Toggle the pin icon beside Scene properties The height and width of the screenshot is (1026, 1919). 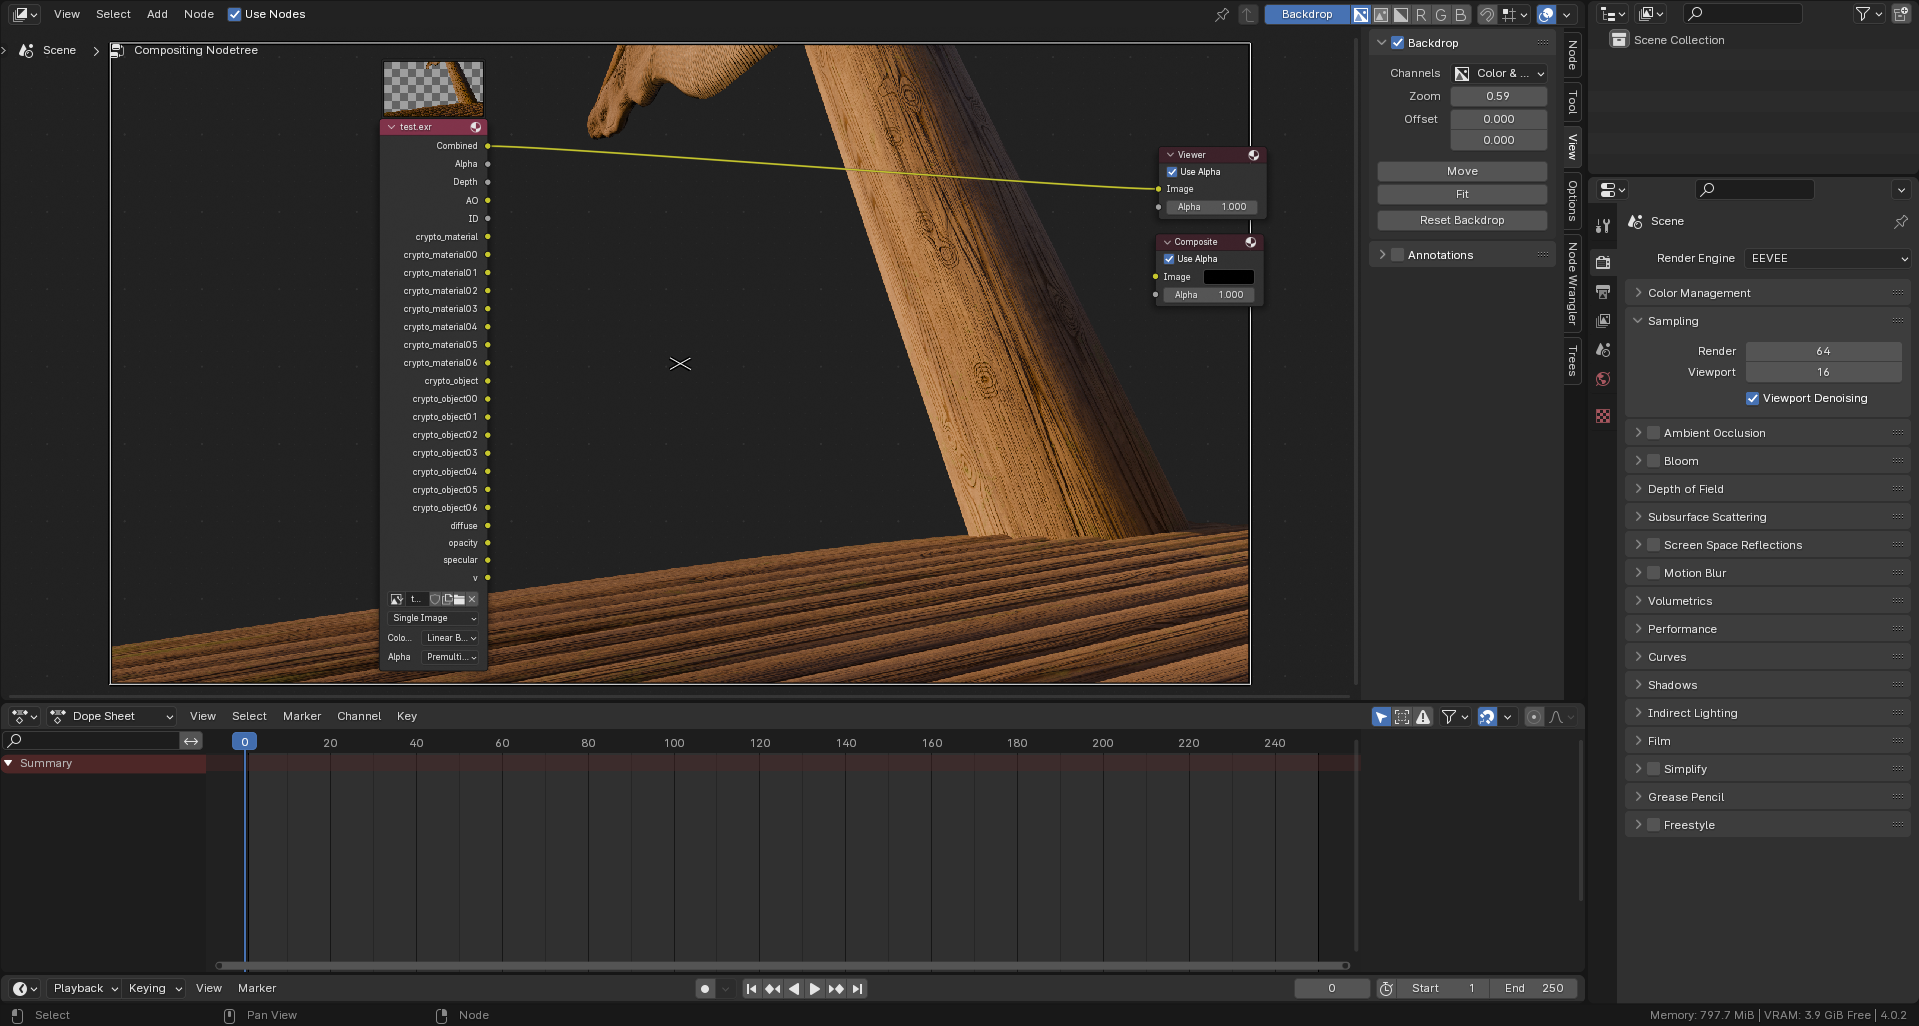[1901, 221]
